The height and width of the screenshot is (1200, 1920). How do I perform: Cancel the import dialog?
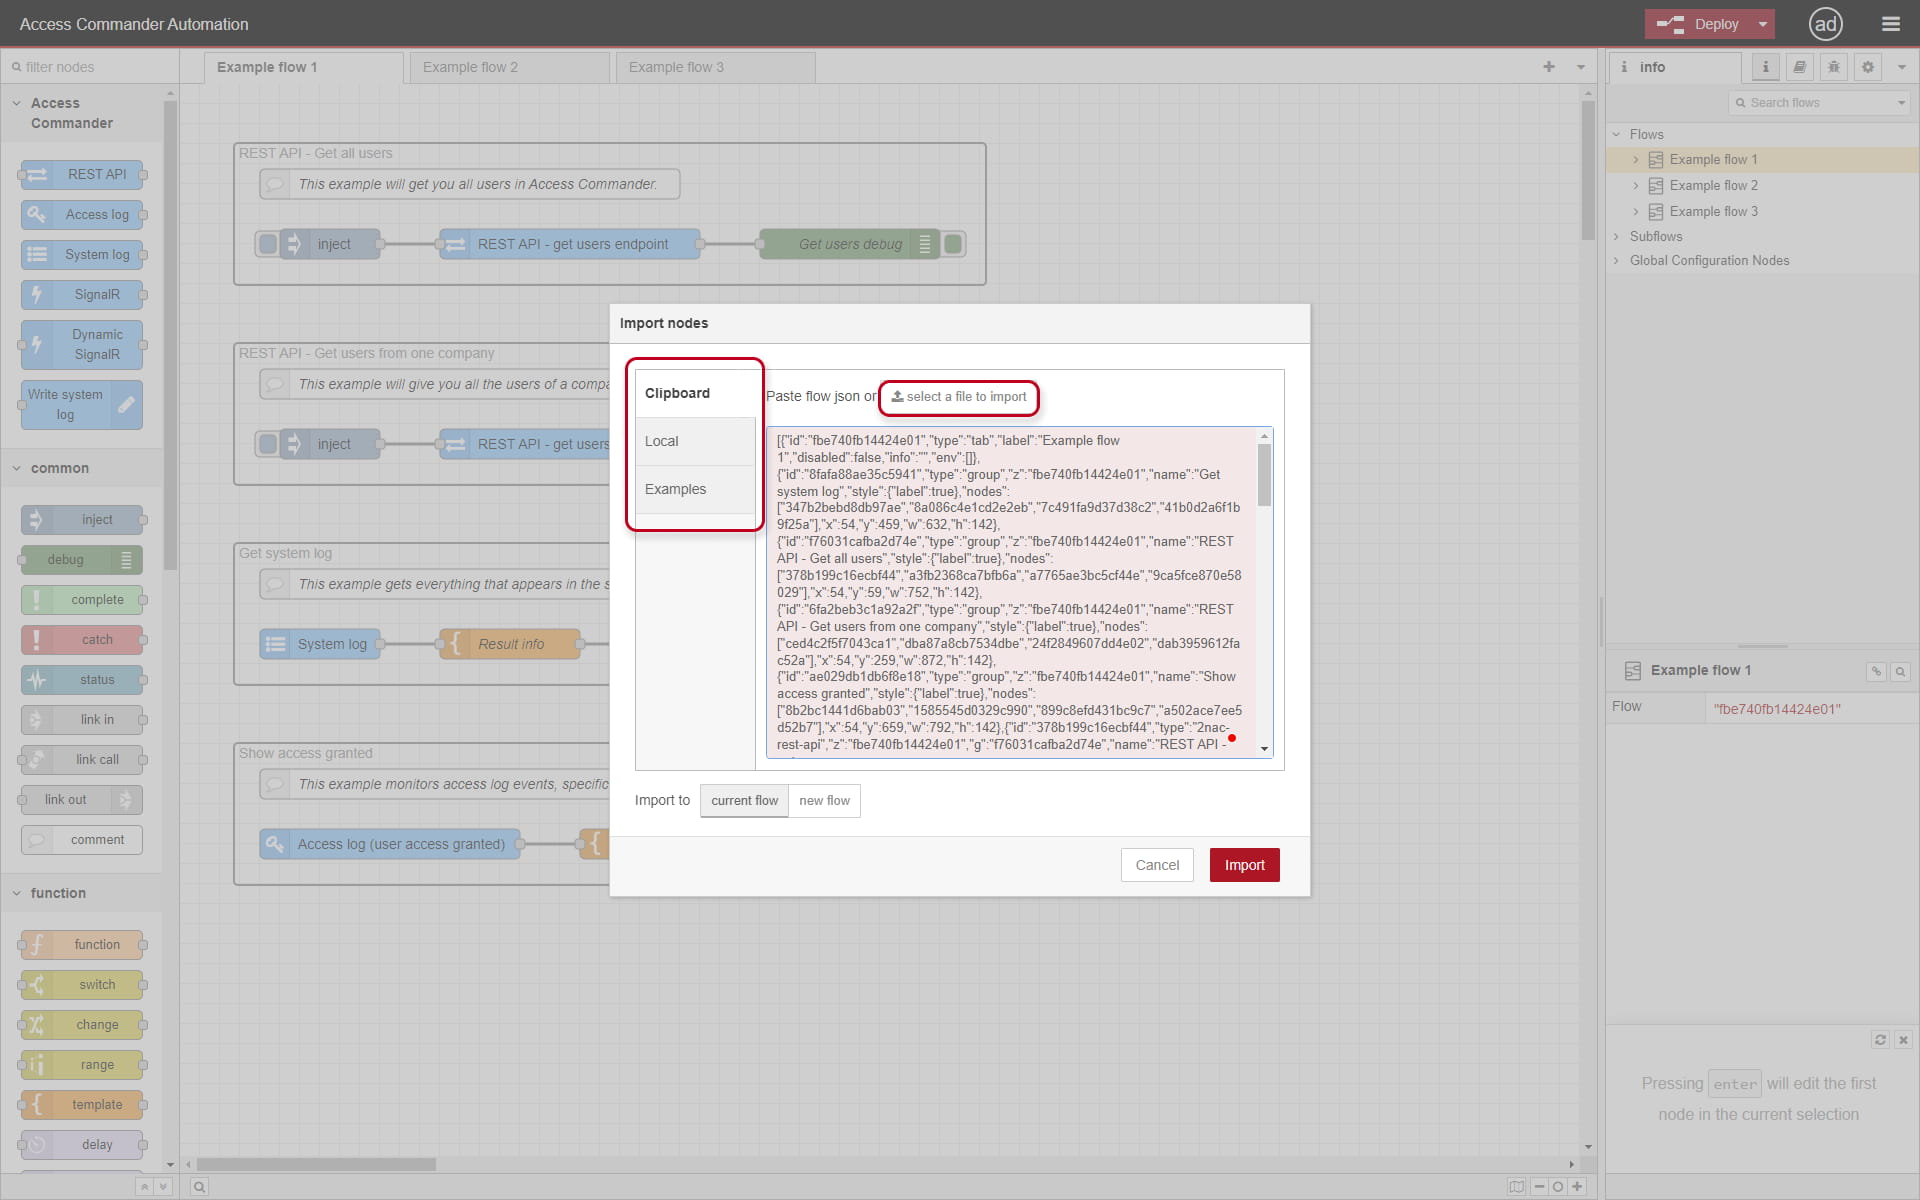point(1157,865)
